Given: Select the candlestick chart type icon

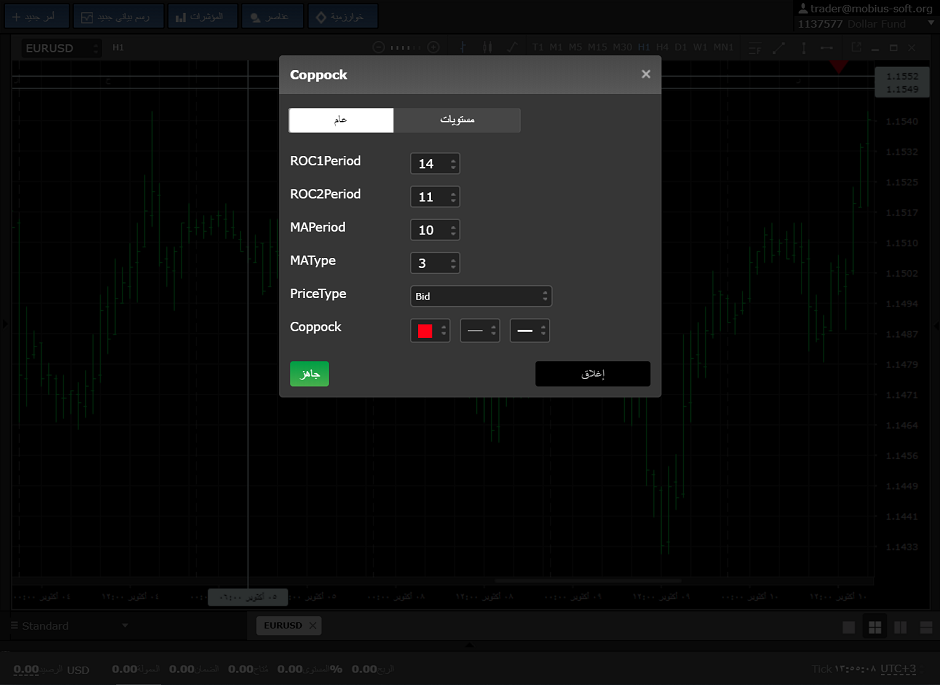Looking at the screenshot, I should click(487, 47).
